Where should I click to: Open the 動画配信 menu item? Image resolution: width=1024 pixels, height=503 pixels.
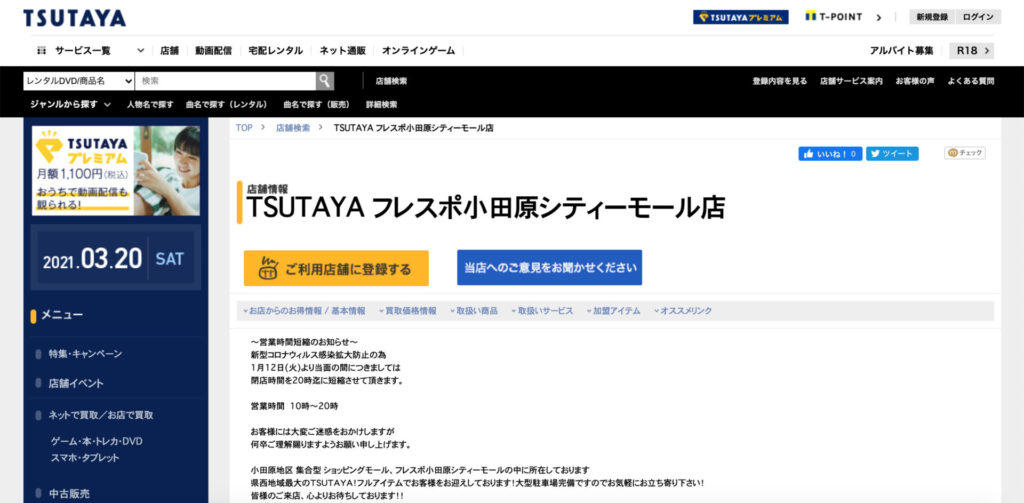pyautogui.click(x=214, y=50)
